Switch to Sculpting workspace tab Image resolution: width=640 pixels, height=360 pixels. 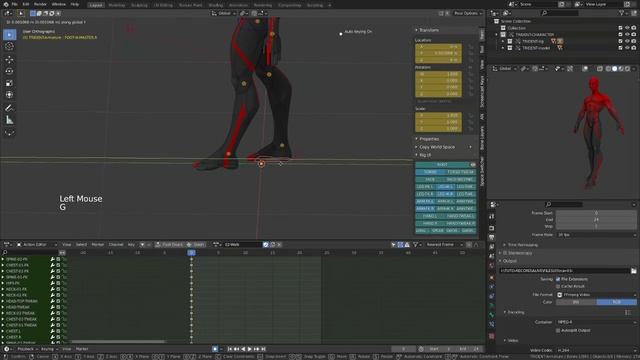(139, 5)
